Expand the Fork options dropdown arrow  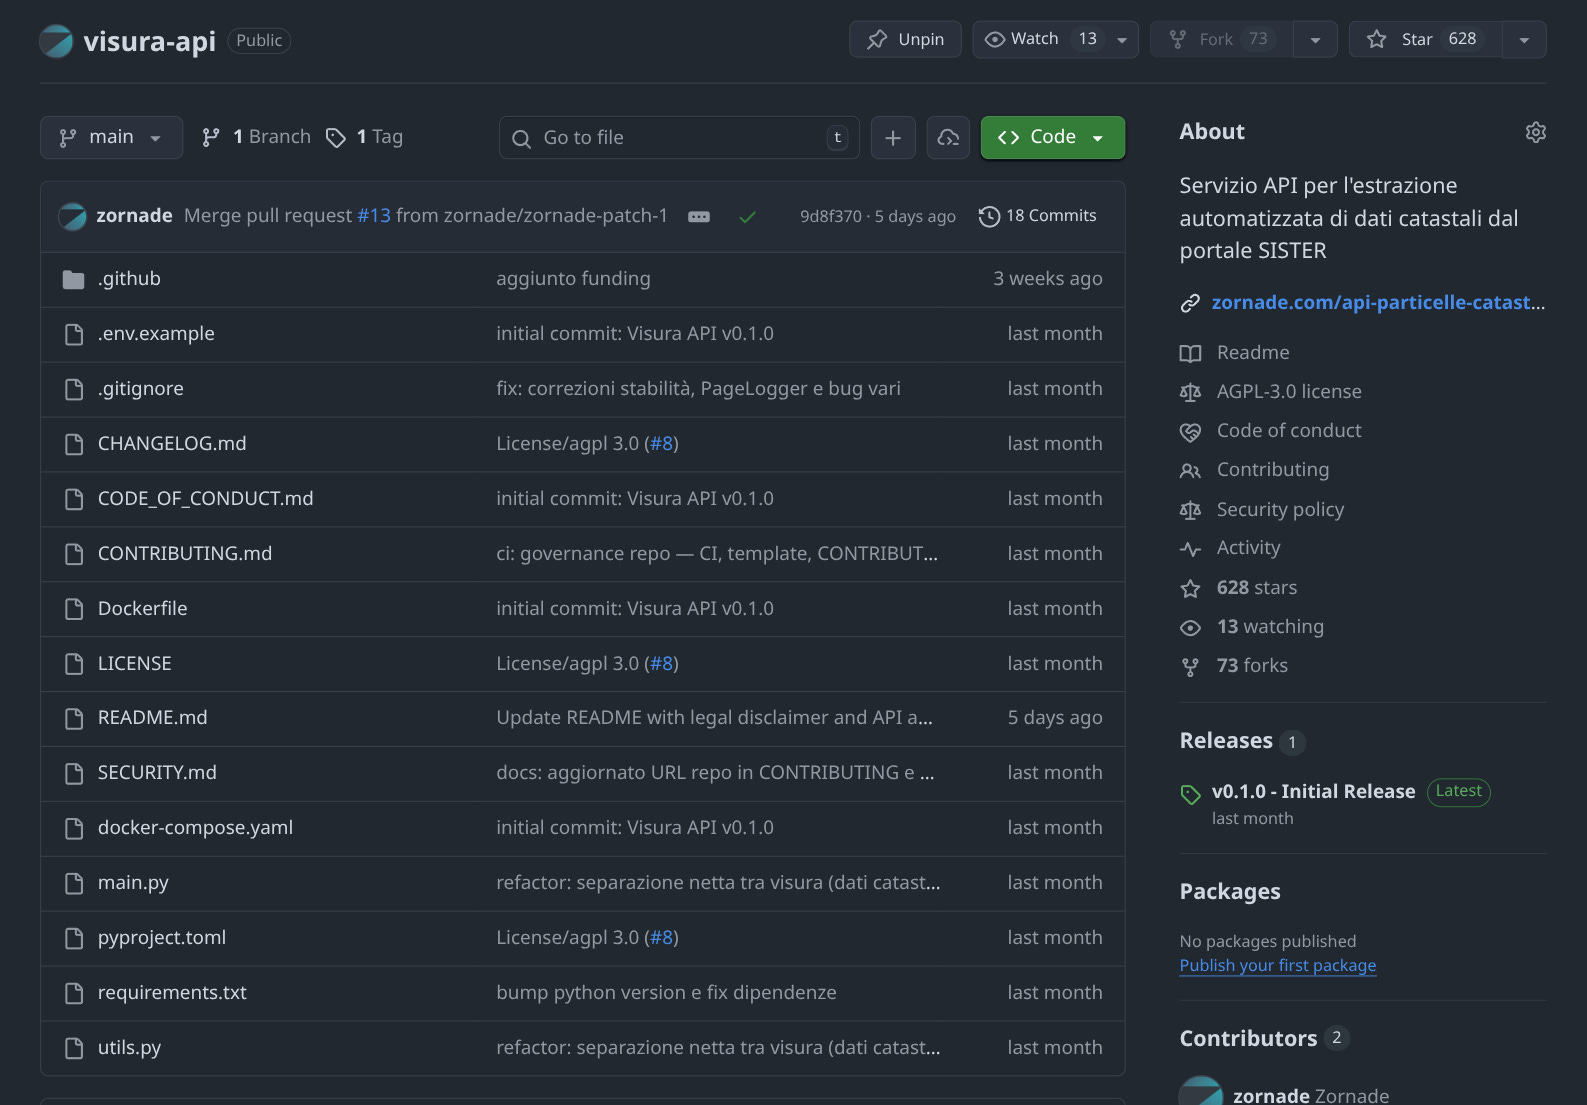tap(1315, 39)
